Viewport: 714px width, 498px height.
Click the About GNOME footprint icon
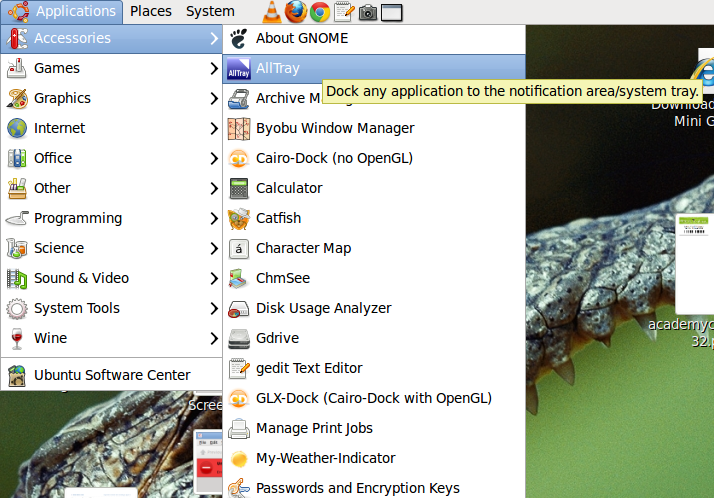239,39
